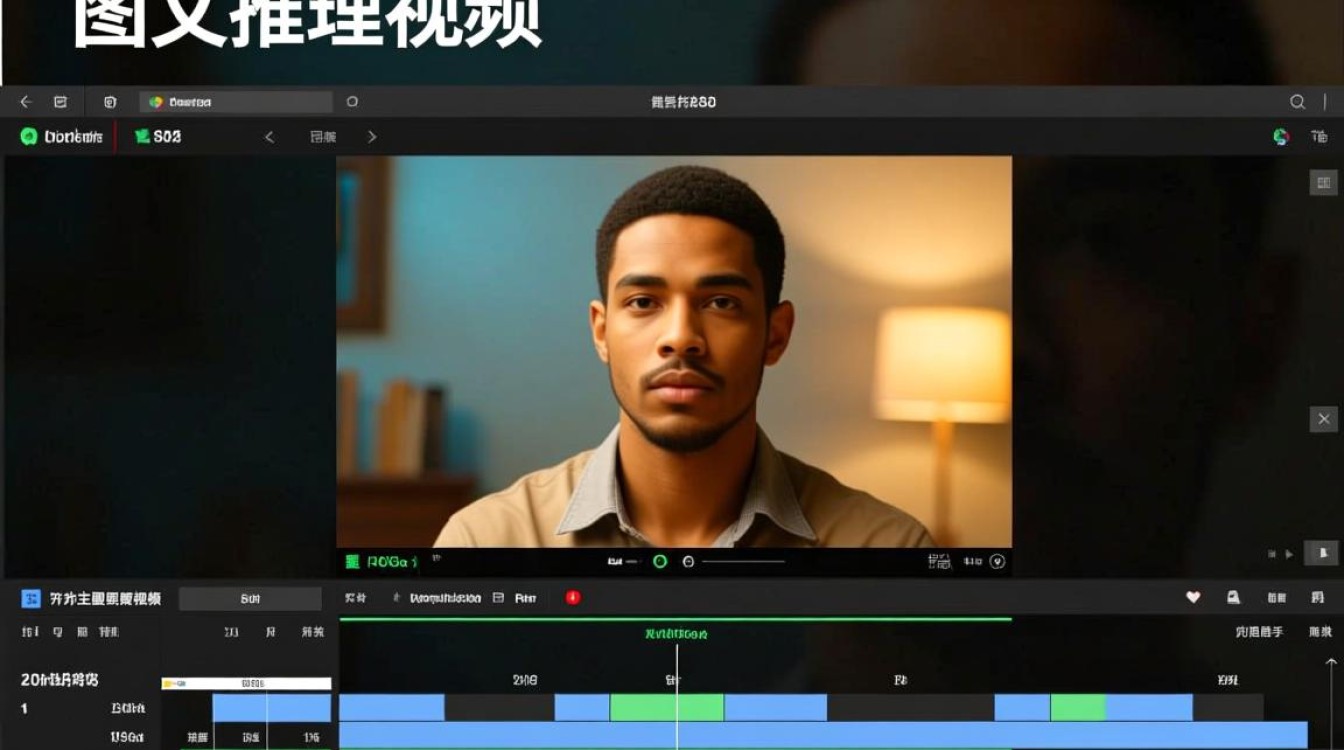Click the blue grid icon beside project title
This screenshot has height=750, width=1344.
31,598
